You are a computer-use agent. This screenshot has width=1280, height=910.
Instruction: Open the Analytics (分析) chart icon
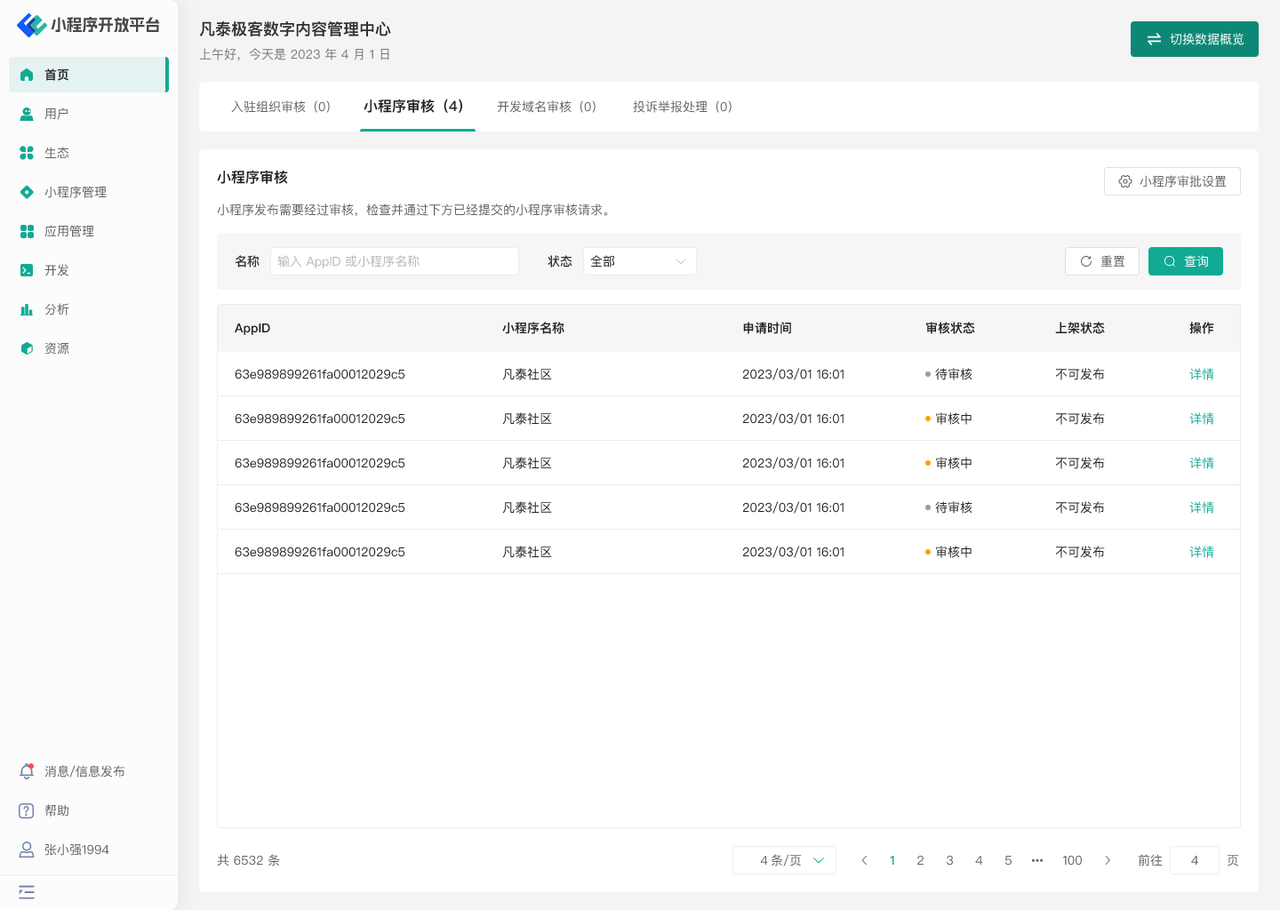tap(27, 309)
